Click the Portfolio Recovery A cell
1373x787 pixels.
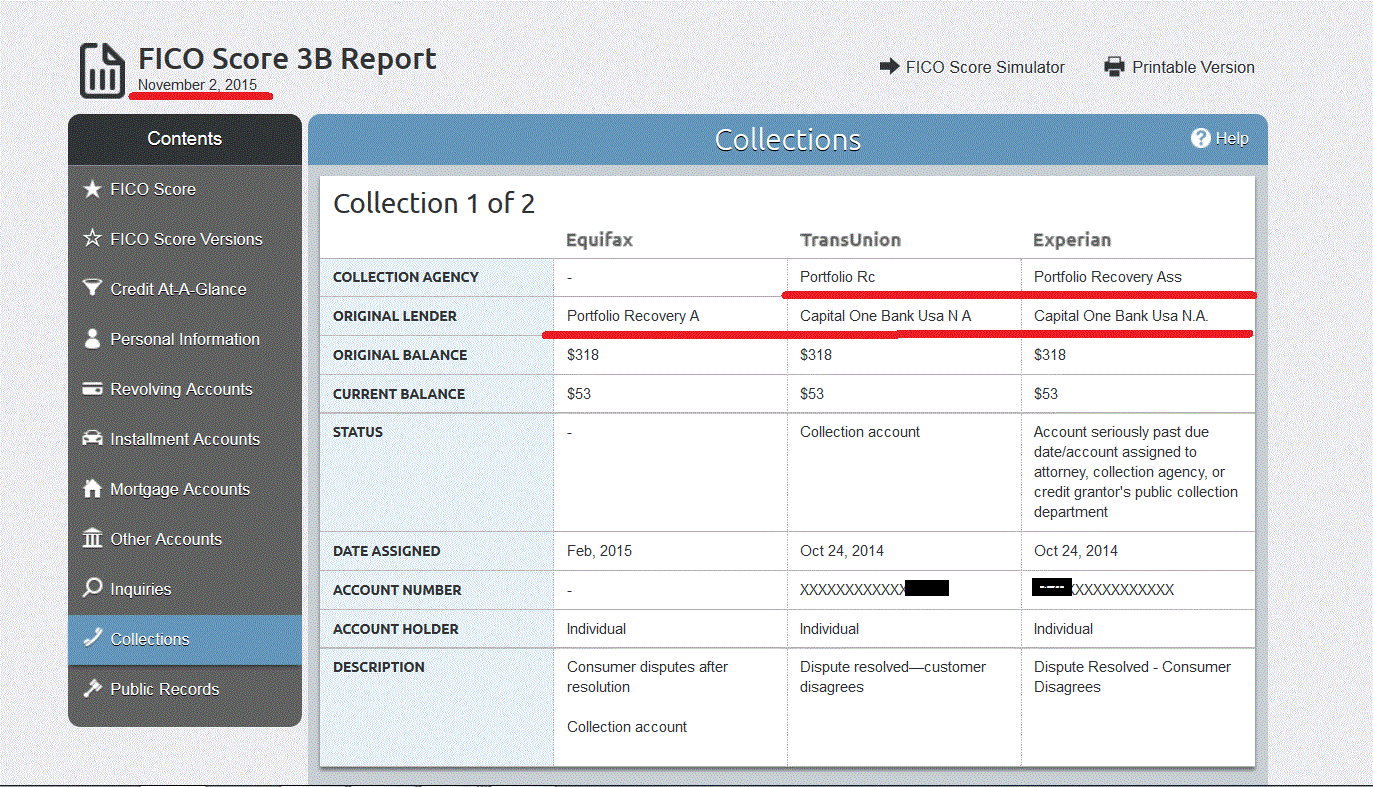point(633,316)
